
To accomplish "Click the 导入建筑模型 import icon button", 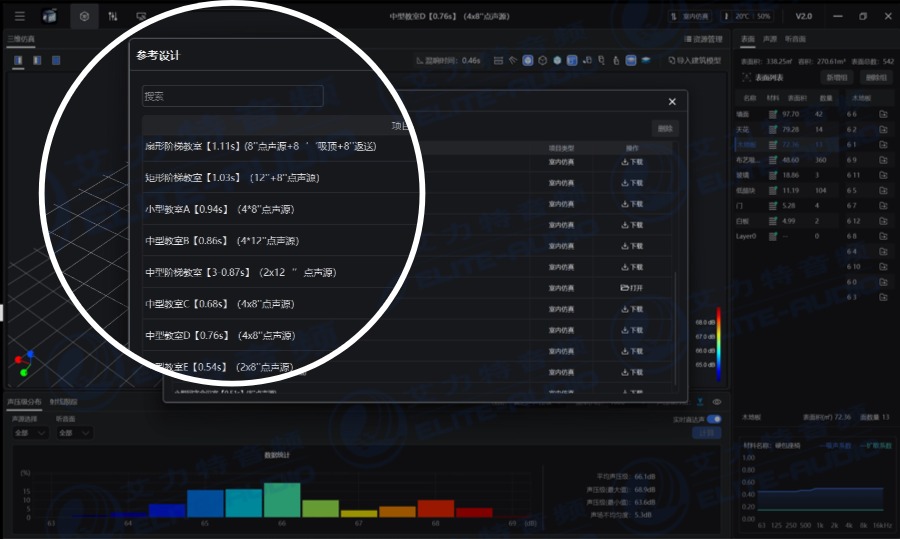I will [x=696, y=60].
